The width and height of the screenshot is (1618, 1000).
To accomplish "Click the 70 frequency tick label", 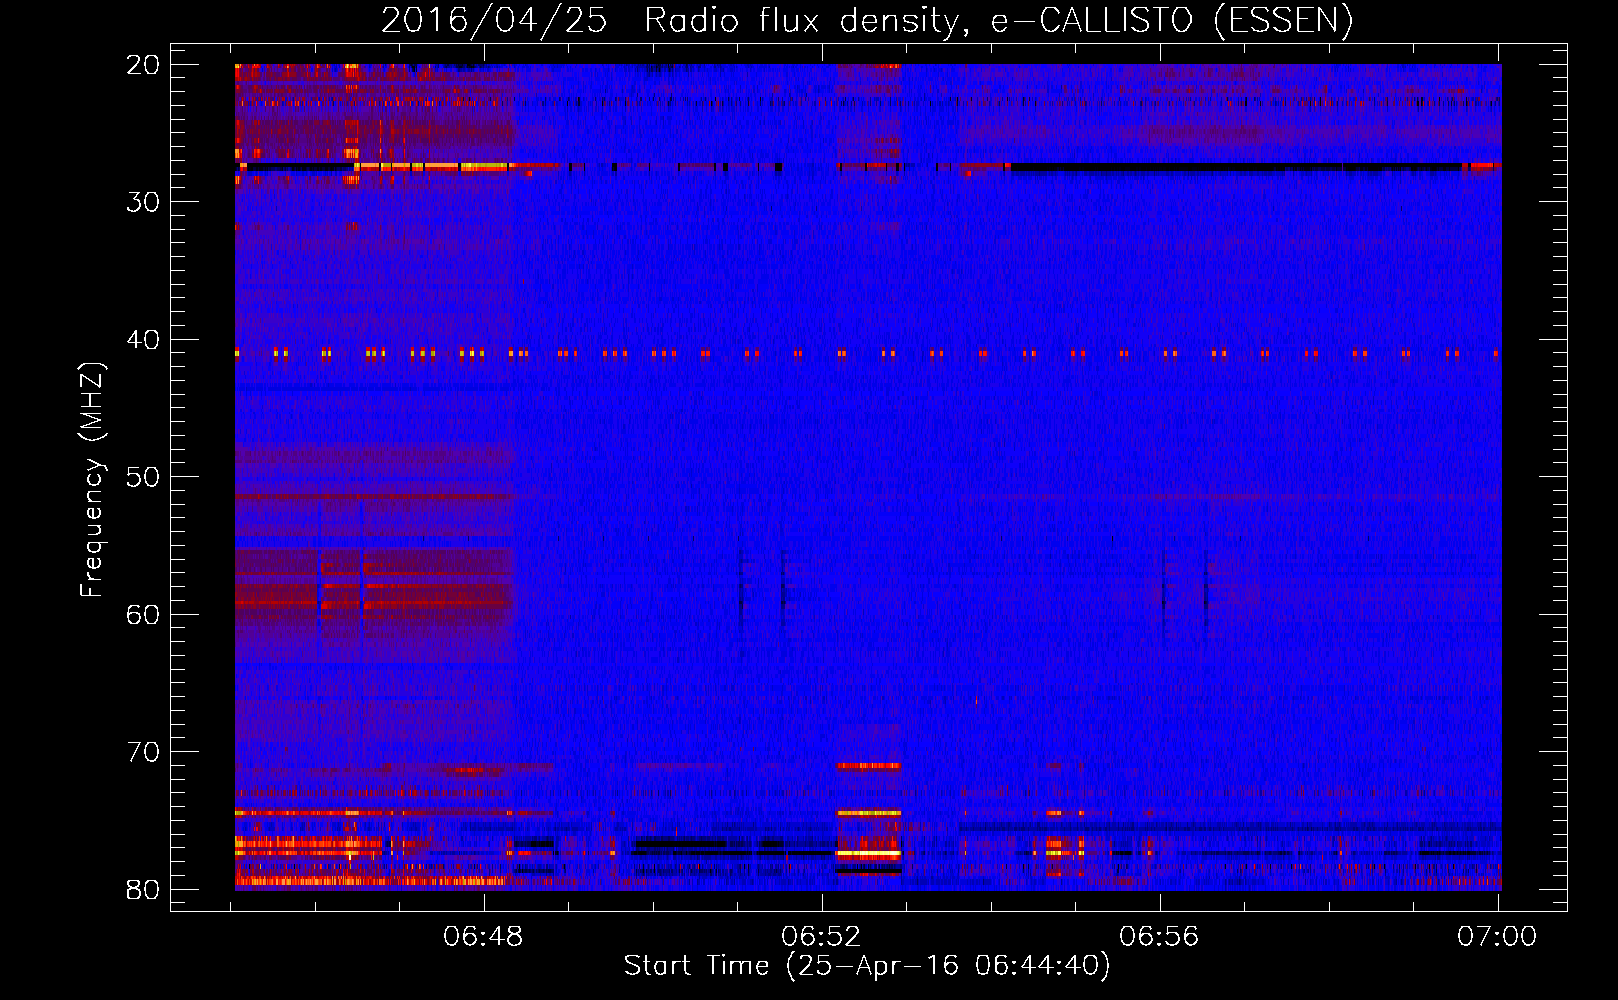I will pos(144,752).
